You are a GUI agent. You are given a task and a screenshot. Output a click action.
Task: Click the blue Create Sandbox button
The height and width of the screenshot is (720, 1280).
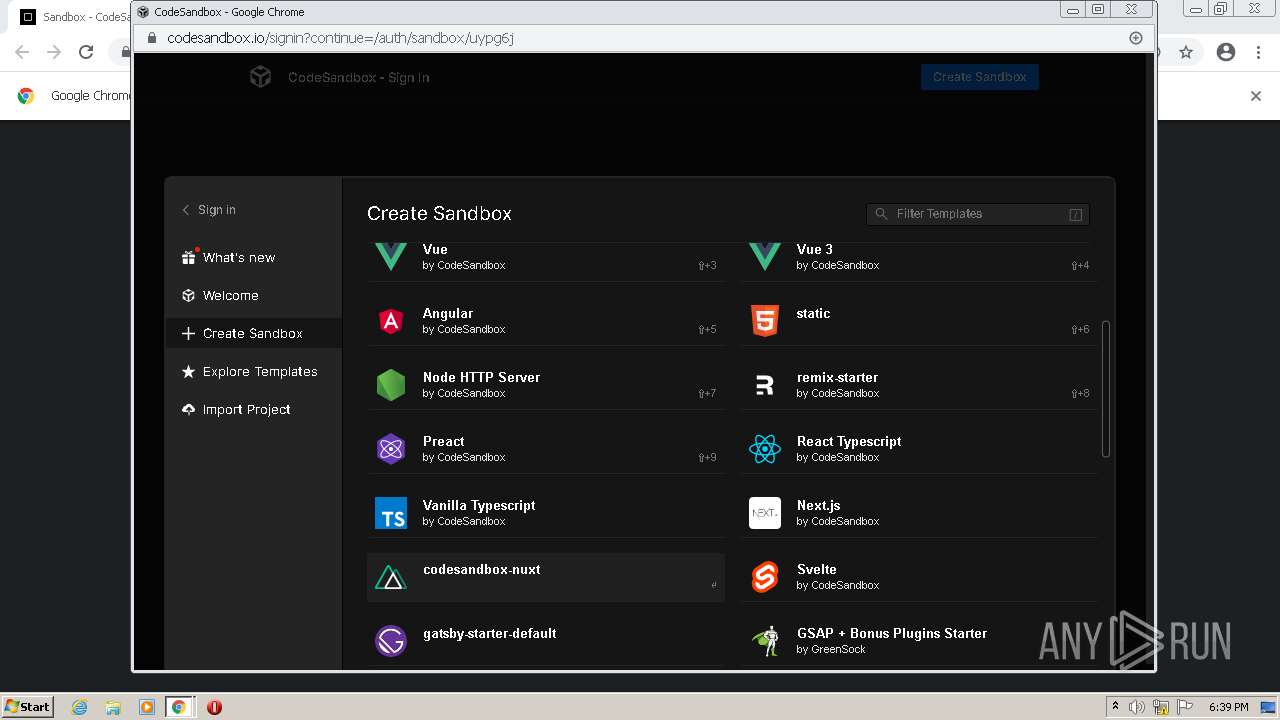pos(980,77)
